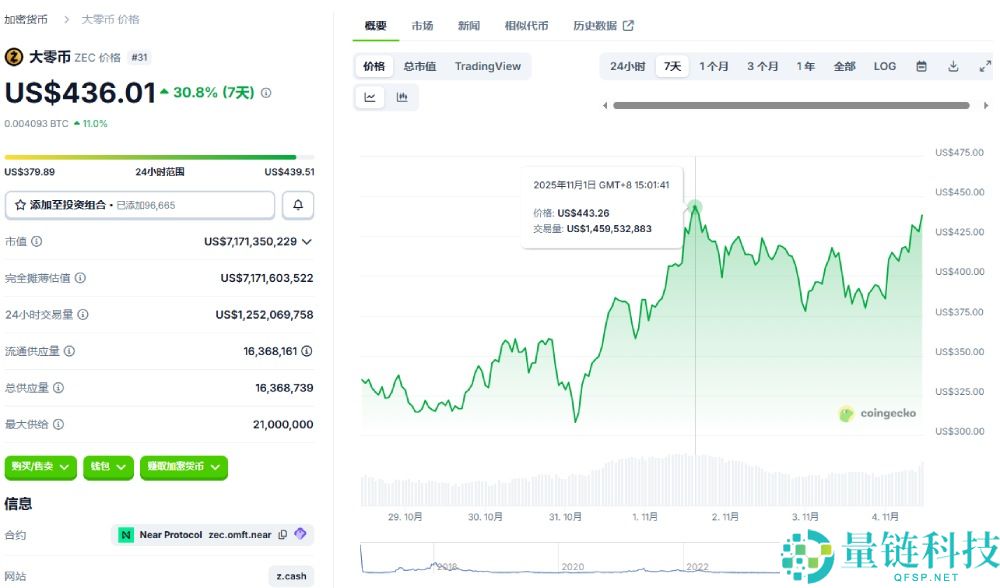1000x588 pixels.
Task: Open the 历史数据 tab
Action: pyautogui.click(x=603, y=26)
